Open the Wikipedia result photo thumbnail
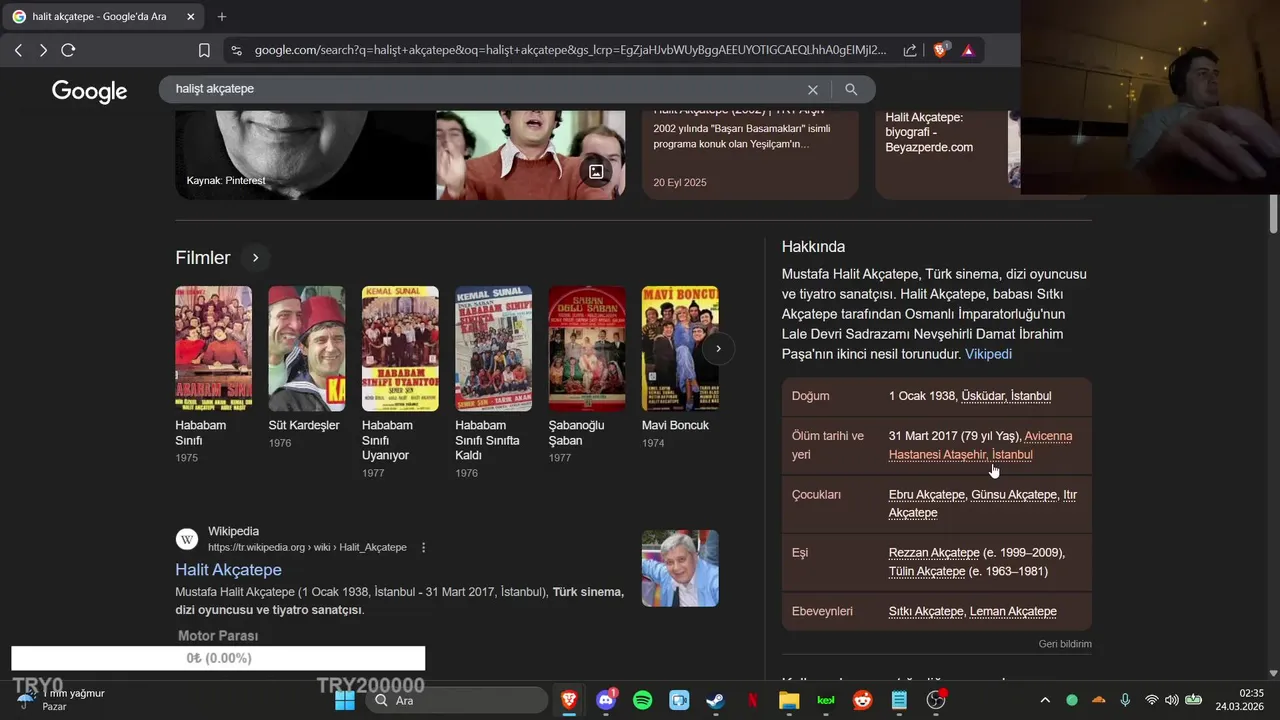 pos(680,568)
